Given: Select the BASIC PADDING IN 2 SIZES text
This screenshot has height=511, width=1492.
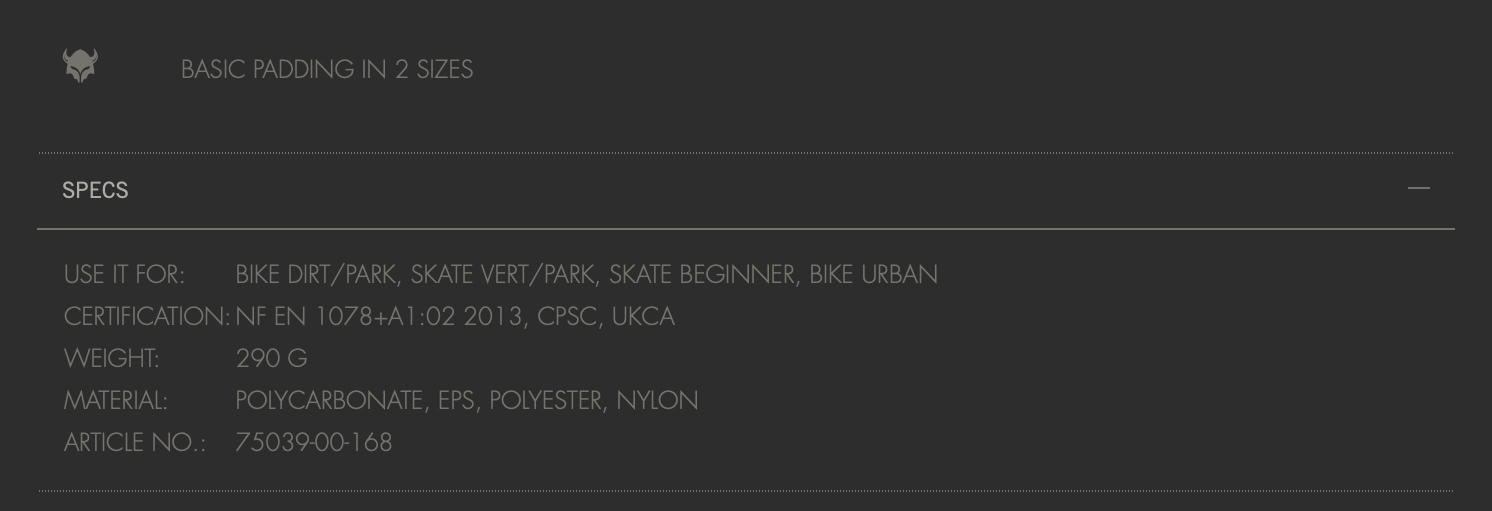Looking at the screenshot, I should [327, 69].
